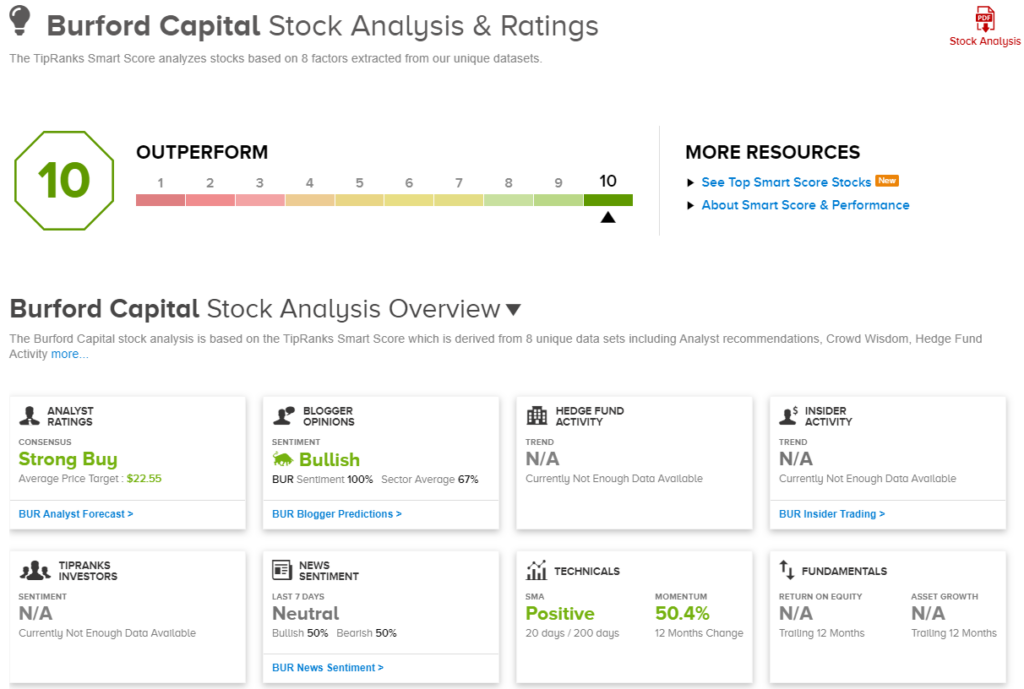Click the 'more...' link in overview description
1024x689 pixels.
70,354
